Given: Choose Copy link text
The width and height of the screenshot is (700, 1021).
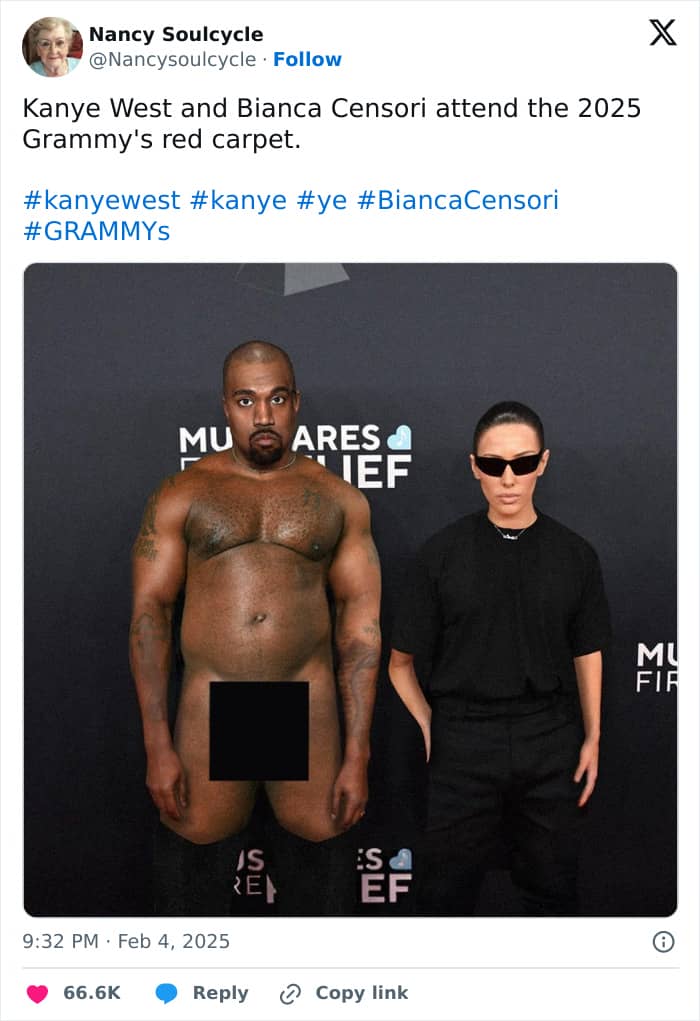Looking at the screenshot, I should [x=362, y=993].
